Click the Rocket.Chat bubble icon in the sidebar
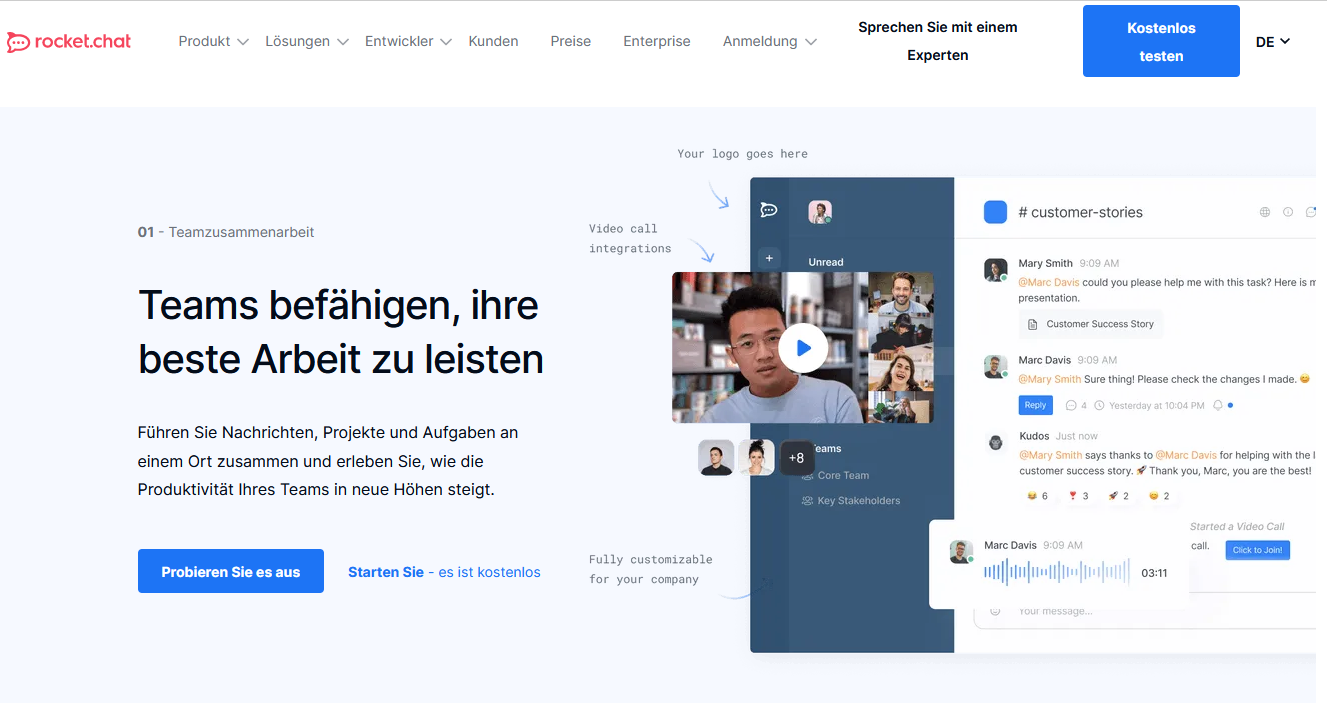 pyautogui.click(x=769, y=209)
